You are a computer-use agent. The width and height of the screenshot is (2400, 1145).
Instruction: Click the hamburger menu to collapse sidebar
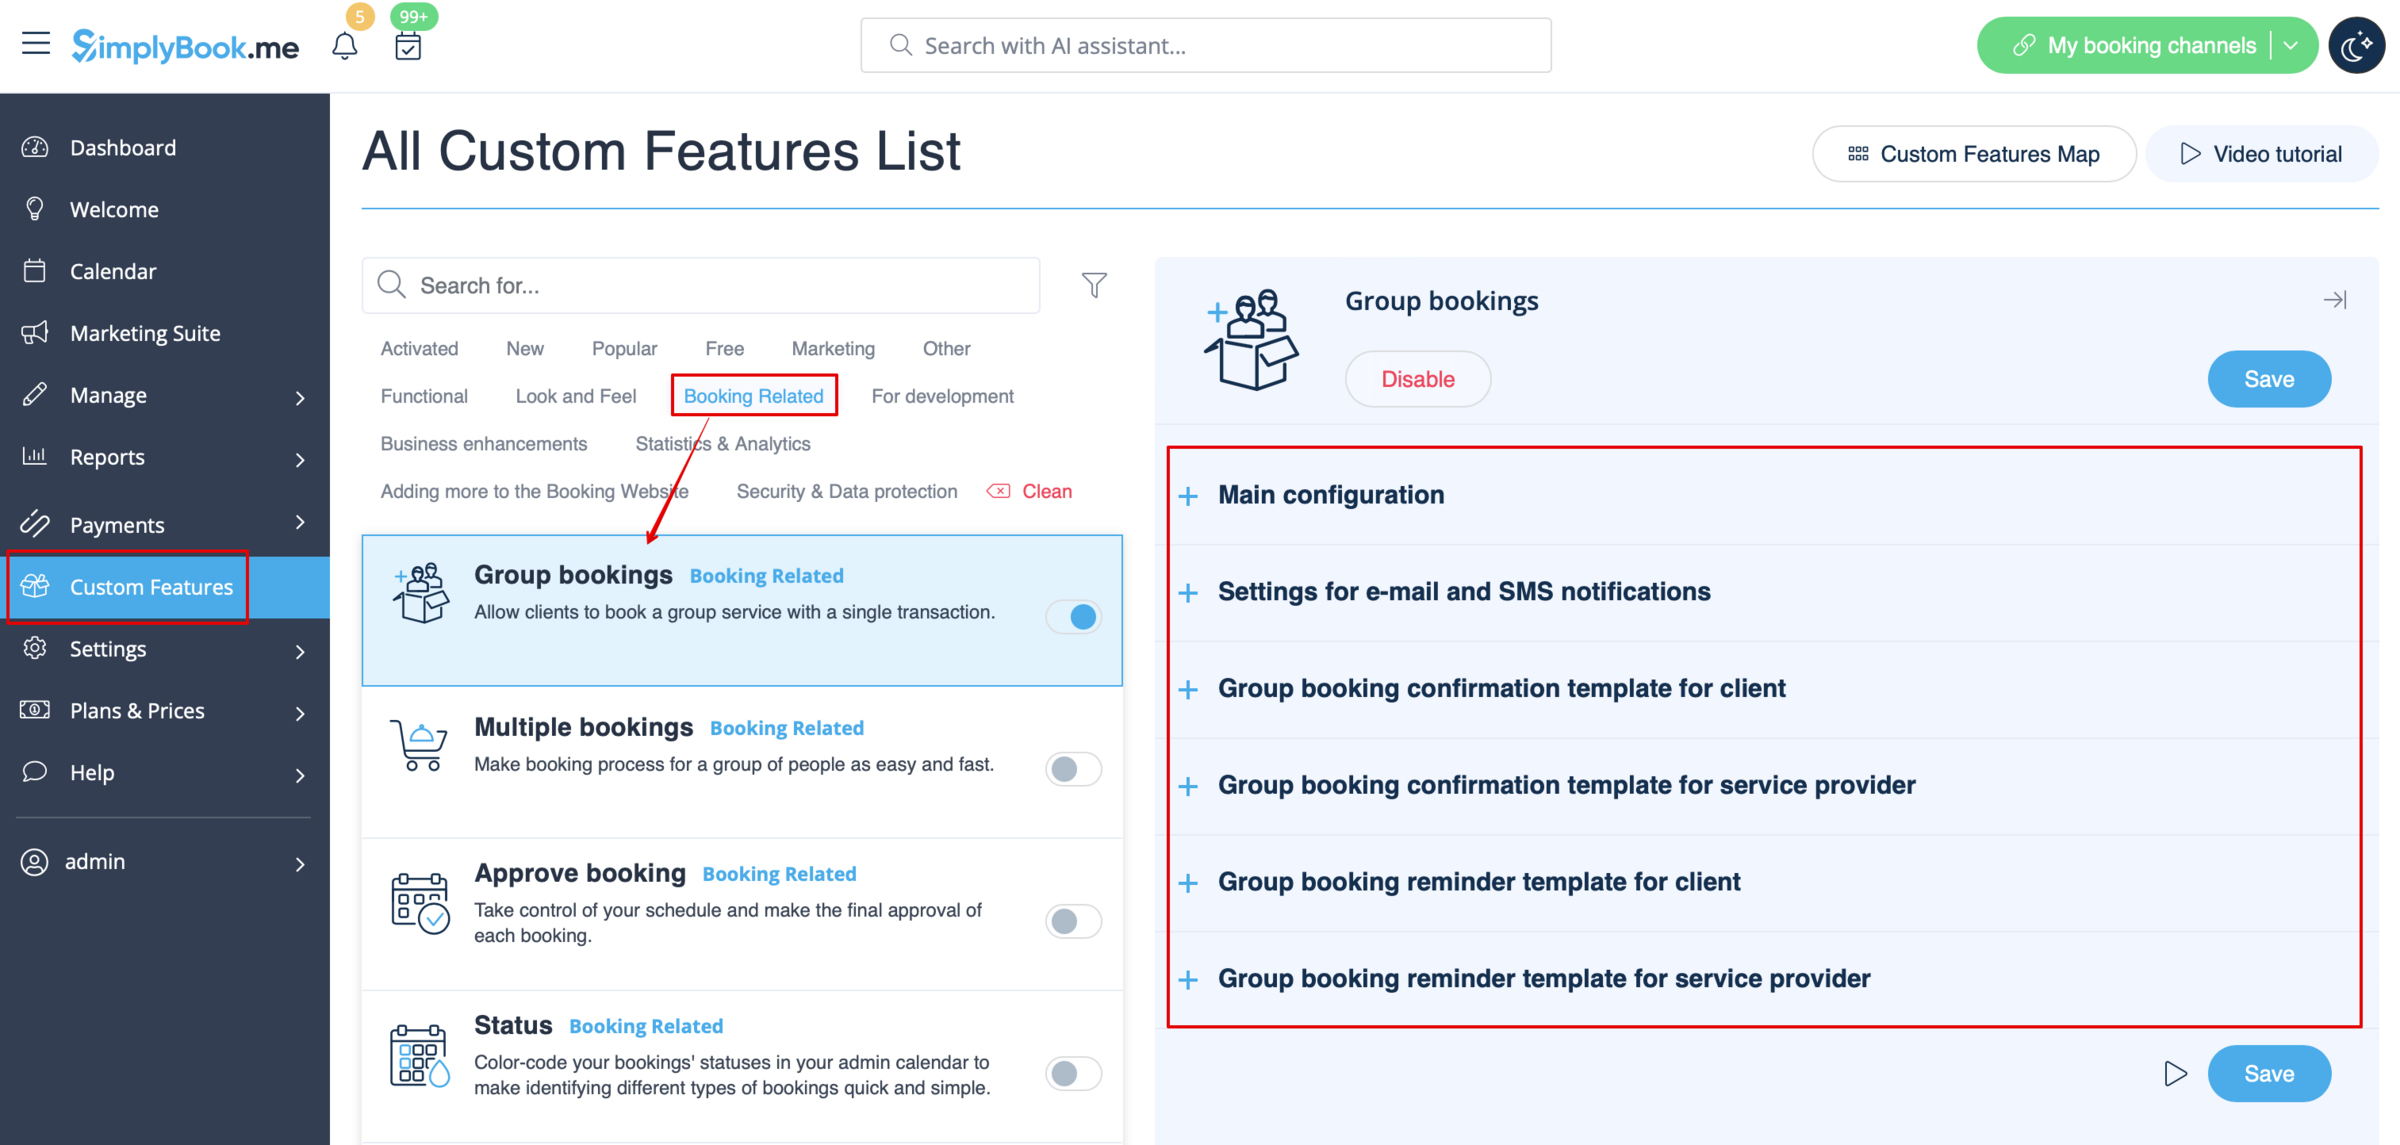tap(36, 43)
